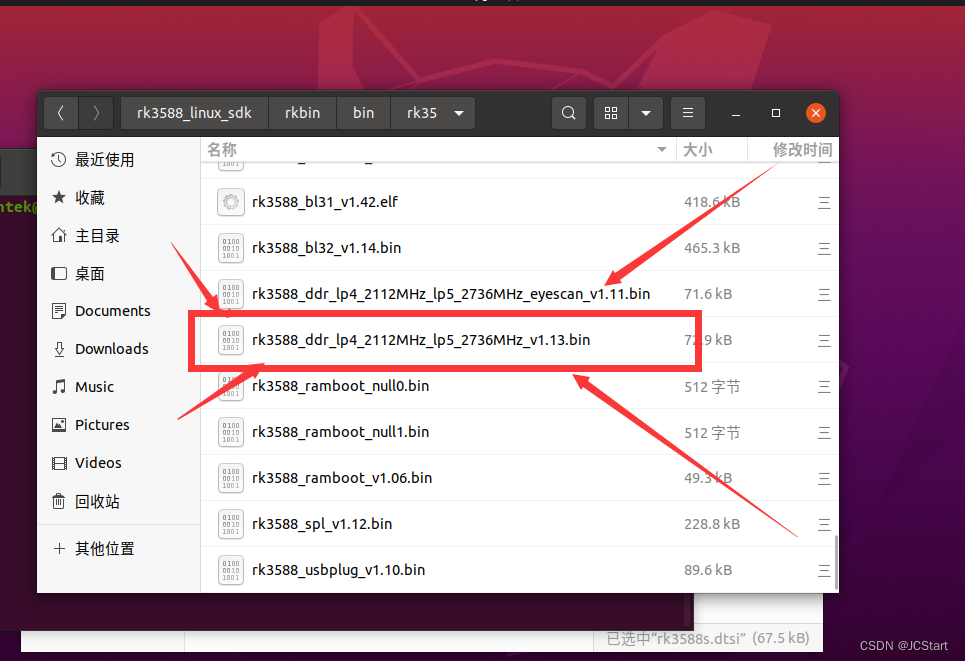Maximize the file manager window

point(775,113)
